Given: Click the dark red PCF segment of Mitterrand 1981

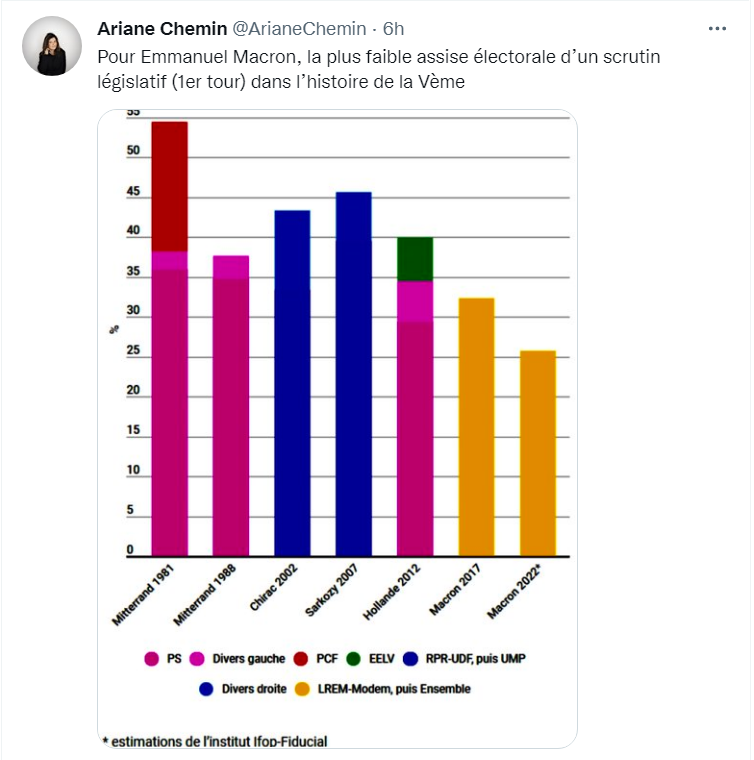Looking at the screenshot, I should [x=169, y=186].
